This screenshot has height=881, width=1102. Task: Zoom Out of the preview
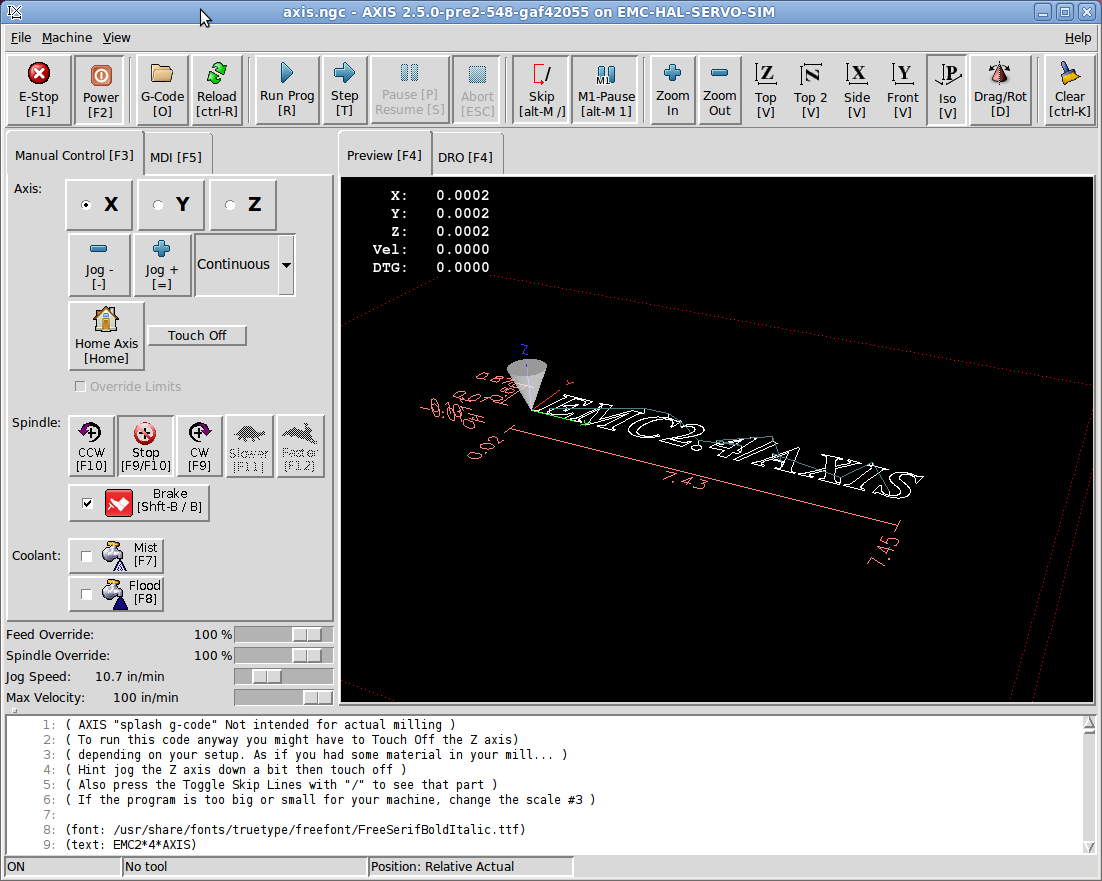point(720,90)
